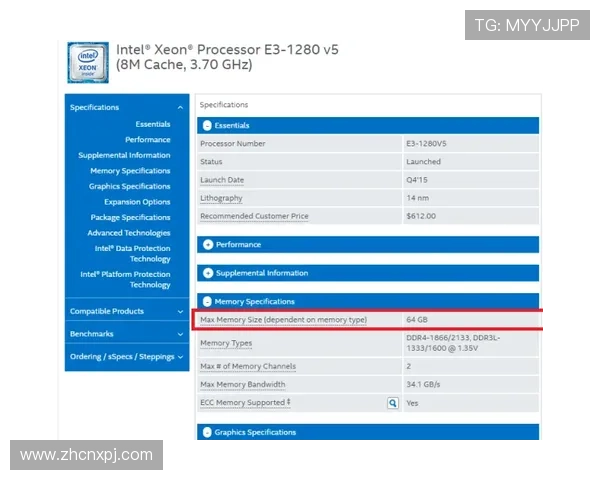Open the Performance sidebar link
600x480 pixels.
pyautogui.click(x=148, y=140)
